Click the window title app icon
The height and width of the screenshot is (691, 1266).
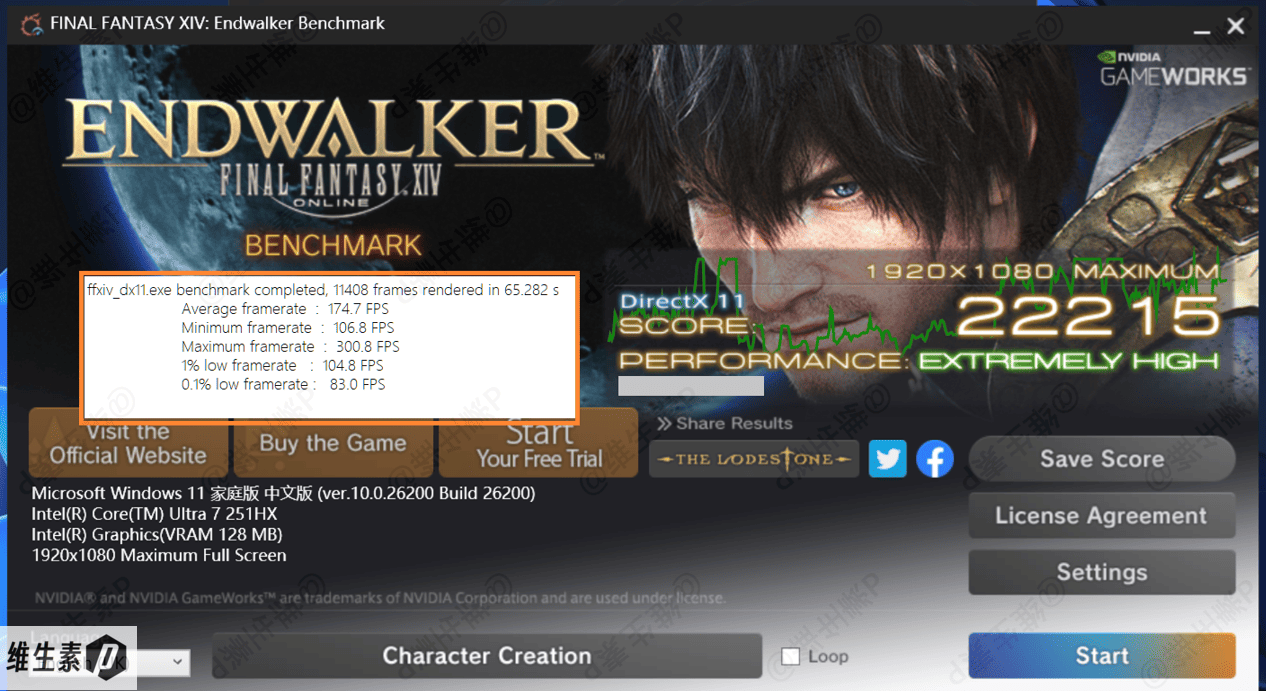click(x=32, y=24)
